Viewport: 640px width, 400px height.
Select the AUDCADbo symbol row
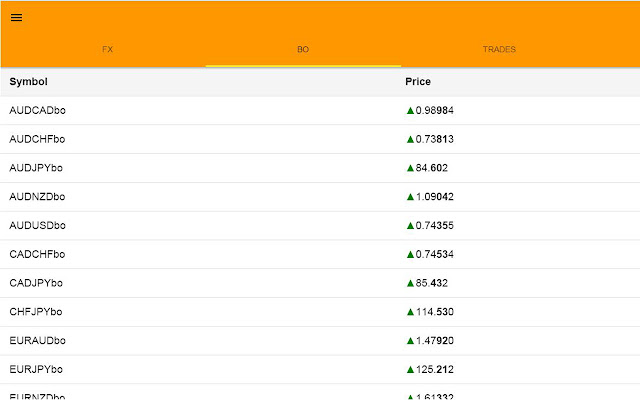[37, 110]
